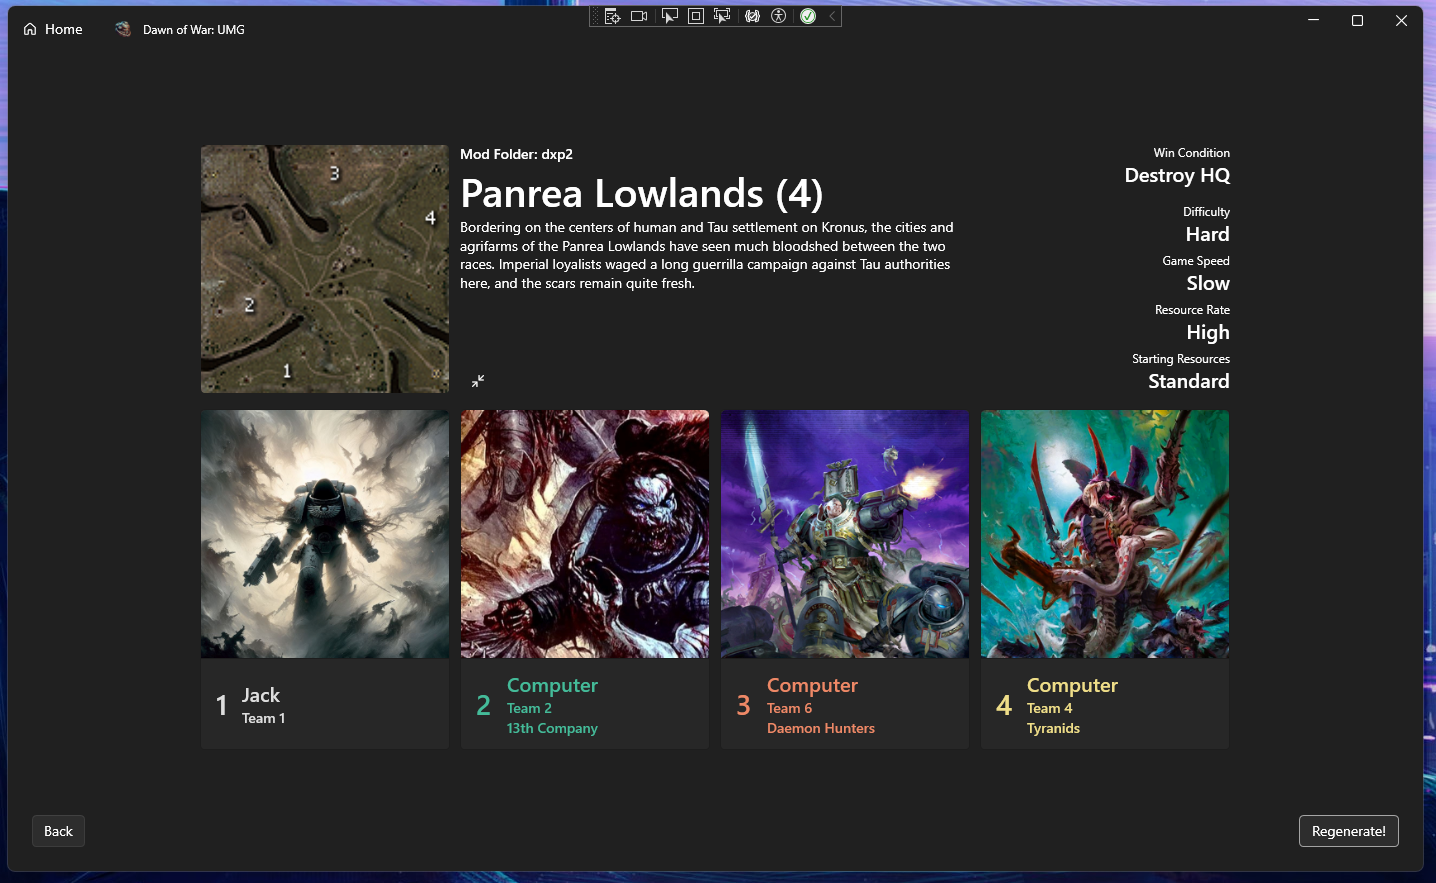Click 'Team 2' under player 2
1436x883 pixels.
[529, 708]
